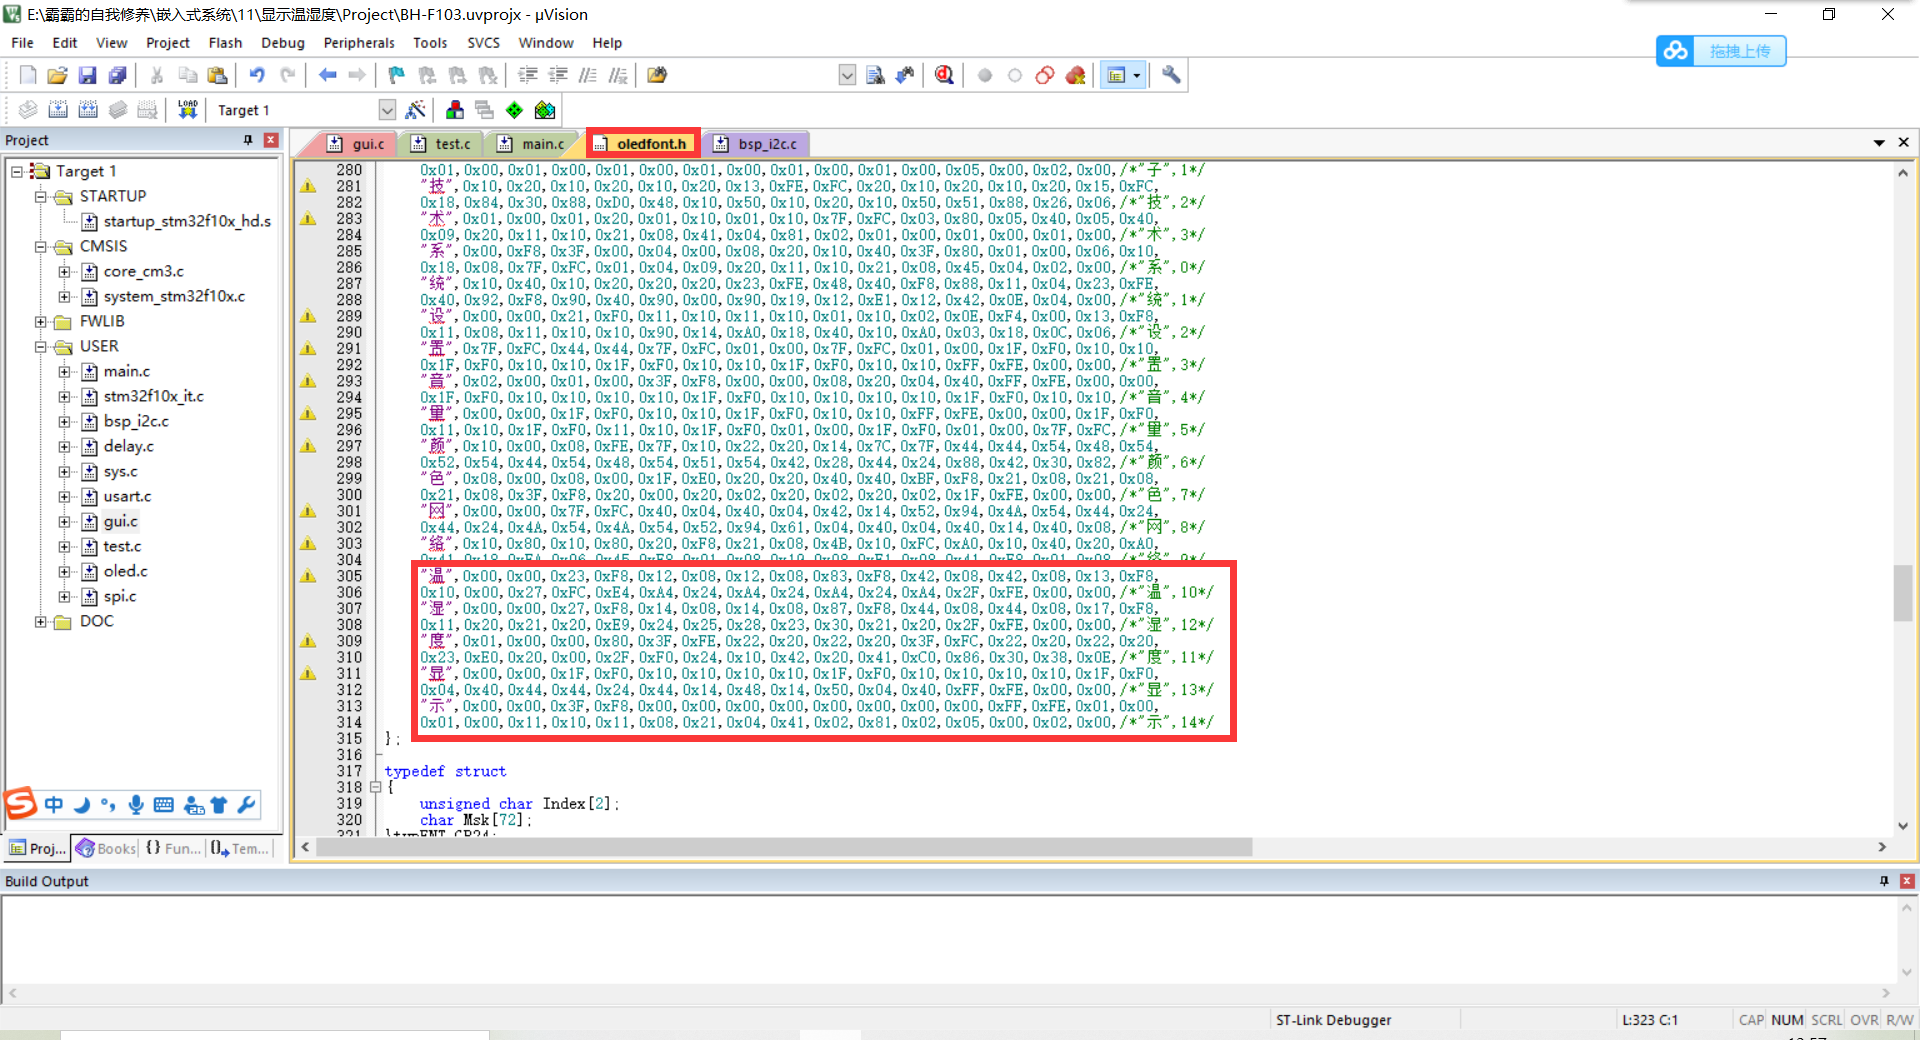
Task: Click the Baidu cloud upload button
Action: pyautogui.click(x=1720, y=51)
